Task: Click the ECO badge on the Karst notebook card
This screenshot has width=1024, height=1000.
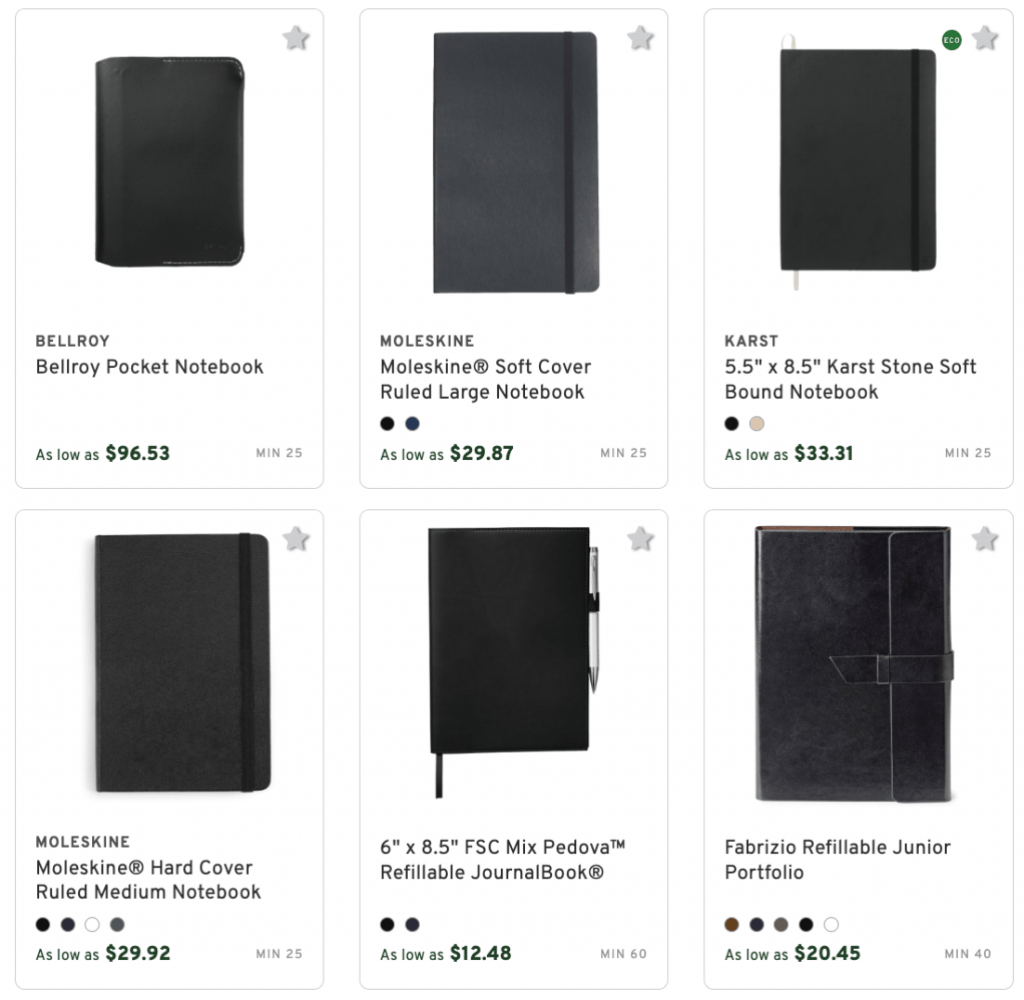Action: point(952,41)
